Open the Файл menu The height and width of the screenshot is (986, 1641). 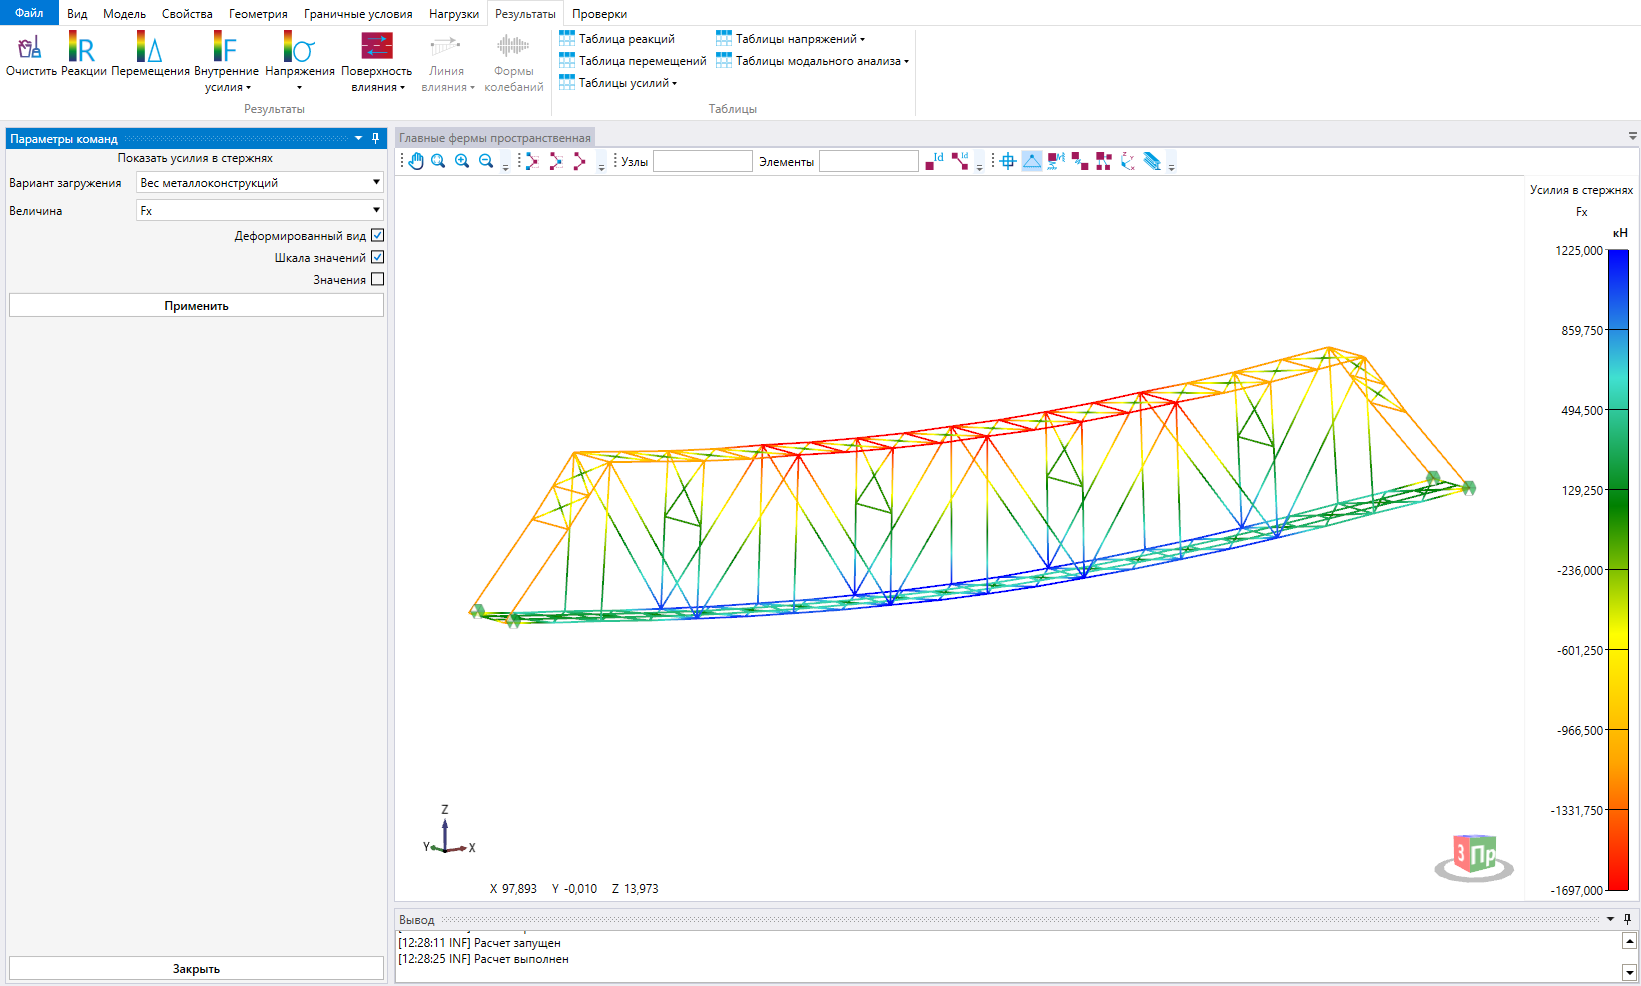29,13
